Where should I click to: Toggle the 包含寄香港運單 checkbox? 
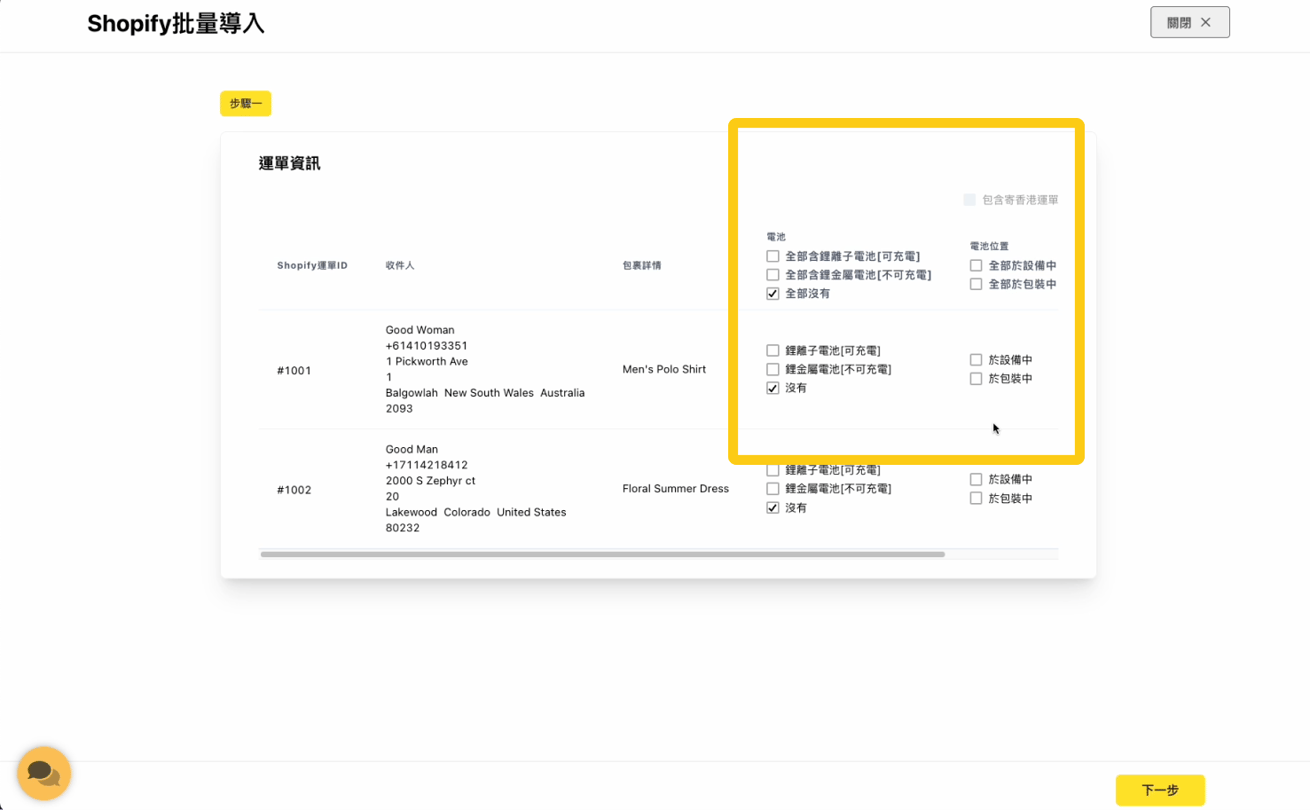click(969, 200)
